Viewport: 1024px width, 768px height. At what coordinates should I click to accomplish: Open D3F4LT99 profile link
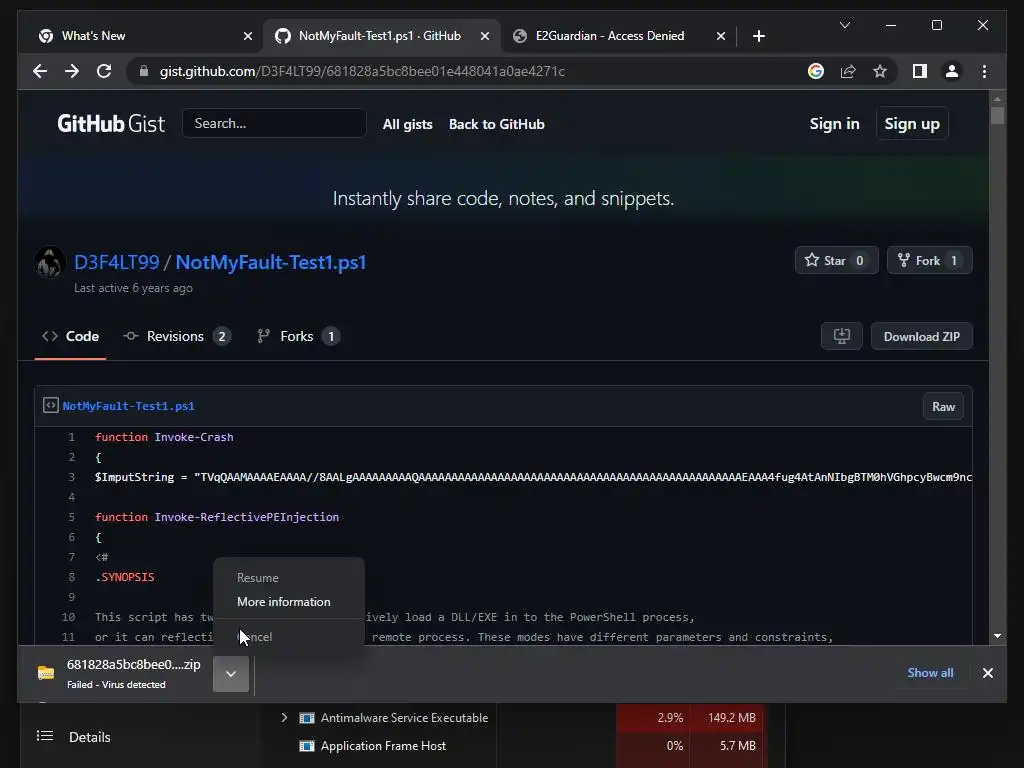[x=116, y=262]
